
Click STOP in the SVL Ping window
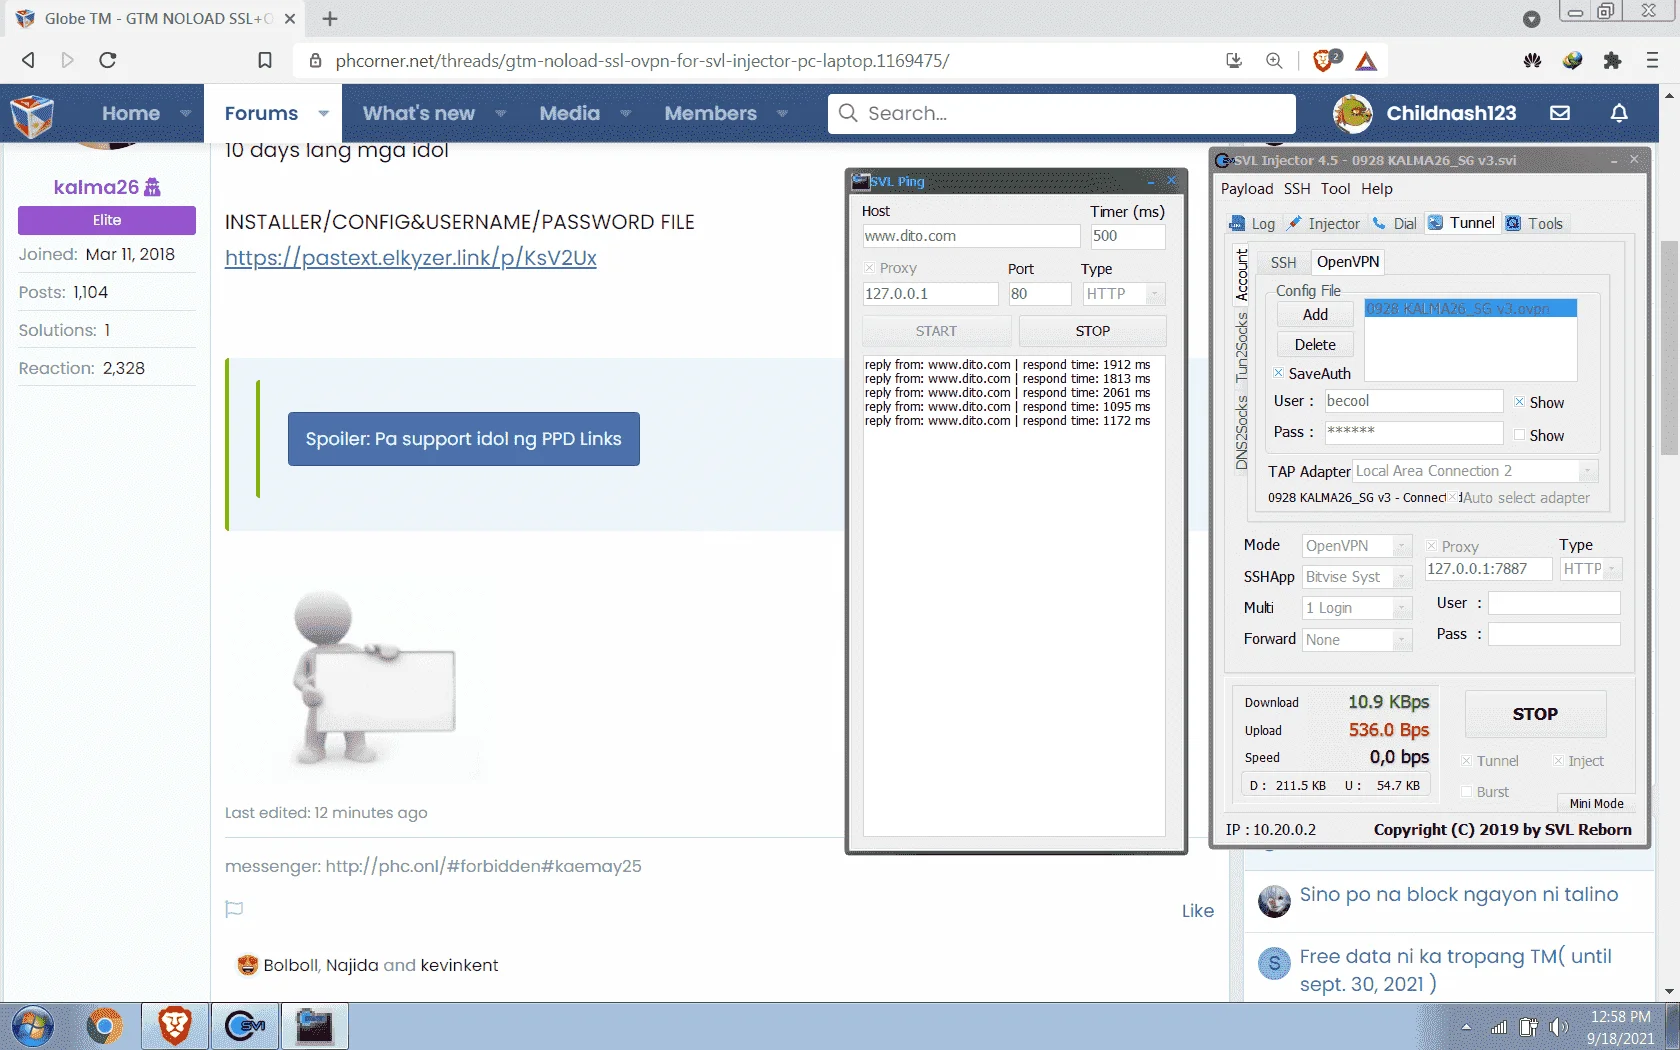click(x=1092, y=331)
